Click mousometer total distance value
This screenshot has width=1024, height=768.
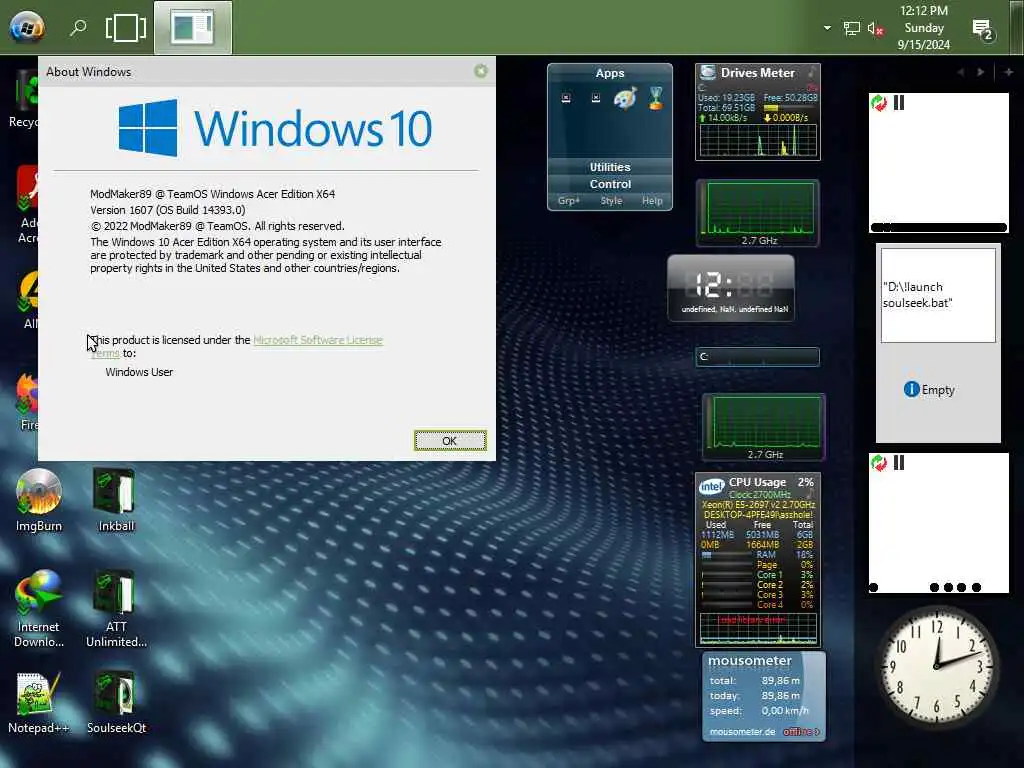coord(780,680)
